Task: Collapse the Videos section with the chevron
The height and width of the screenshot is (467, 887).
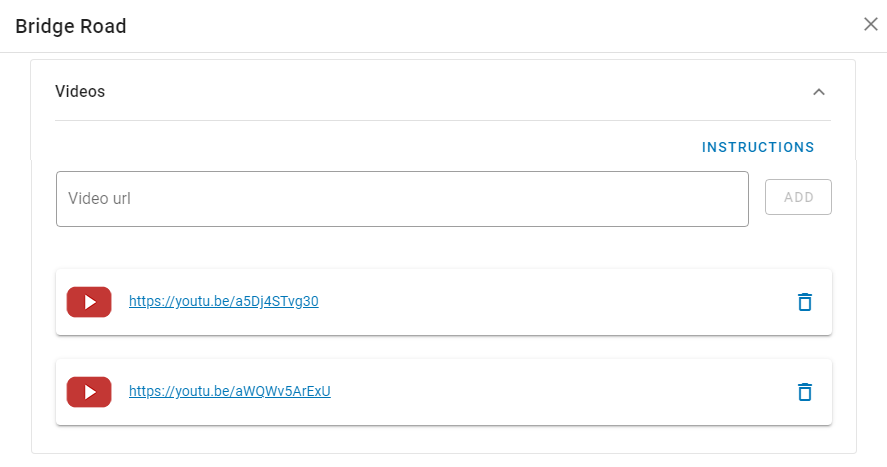Action: pos(819,92)
